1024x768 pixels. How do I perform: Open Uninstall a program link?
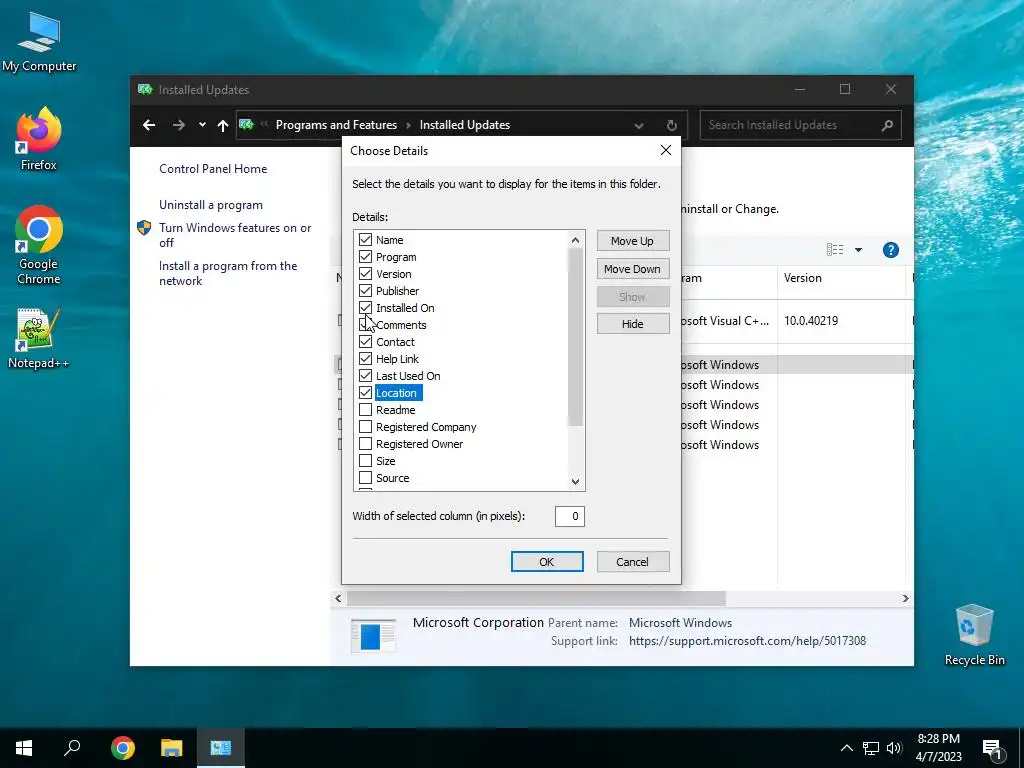[x=211, y=205]
